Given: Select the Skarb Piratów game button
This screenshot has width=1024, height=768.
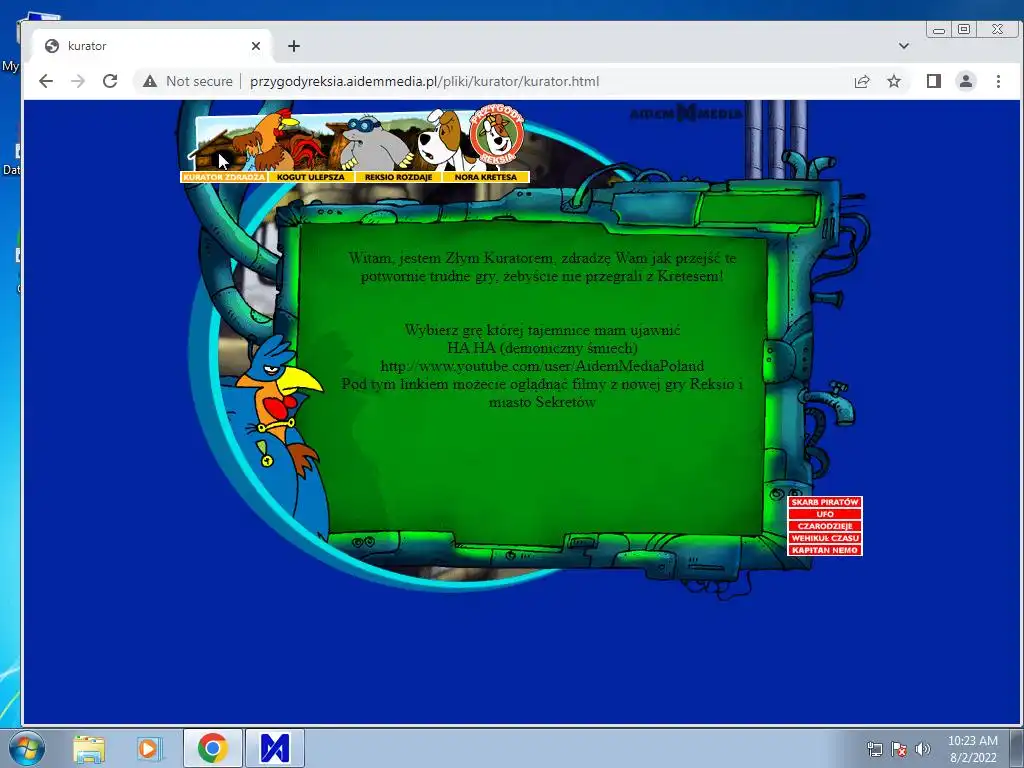Looking at the screenshot, I should [825, 502].
